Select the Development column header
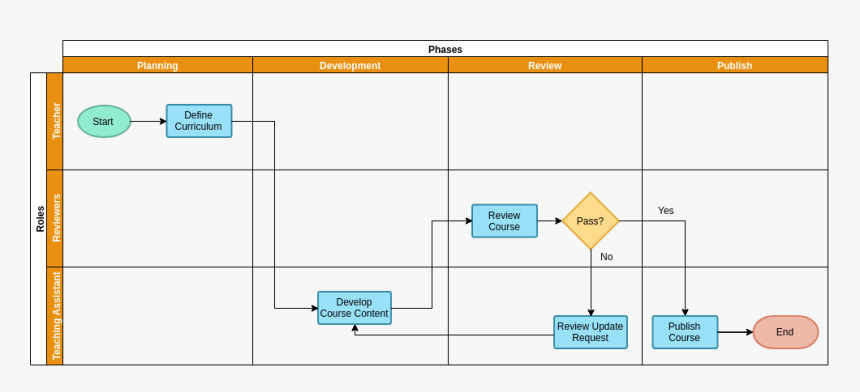The width and height of the screenshot is (860, 392). (x=350, y=65)
